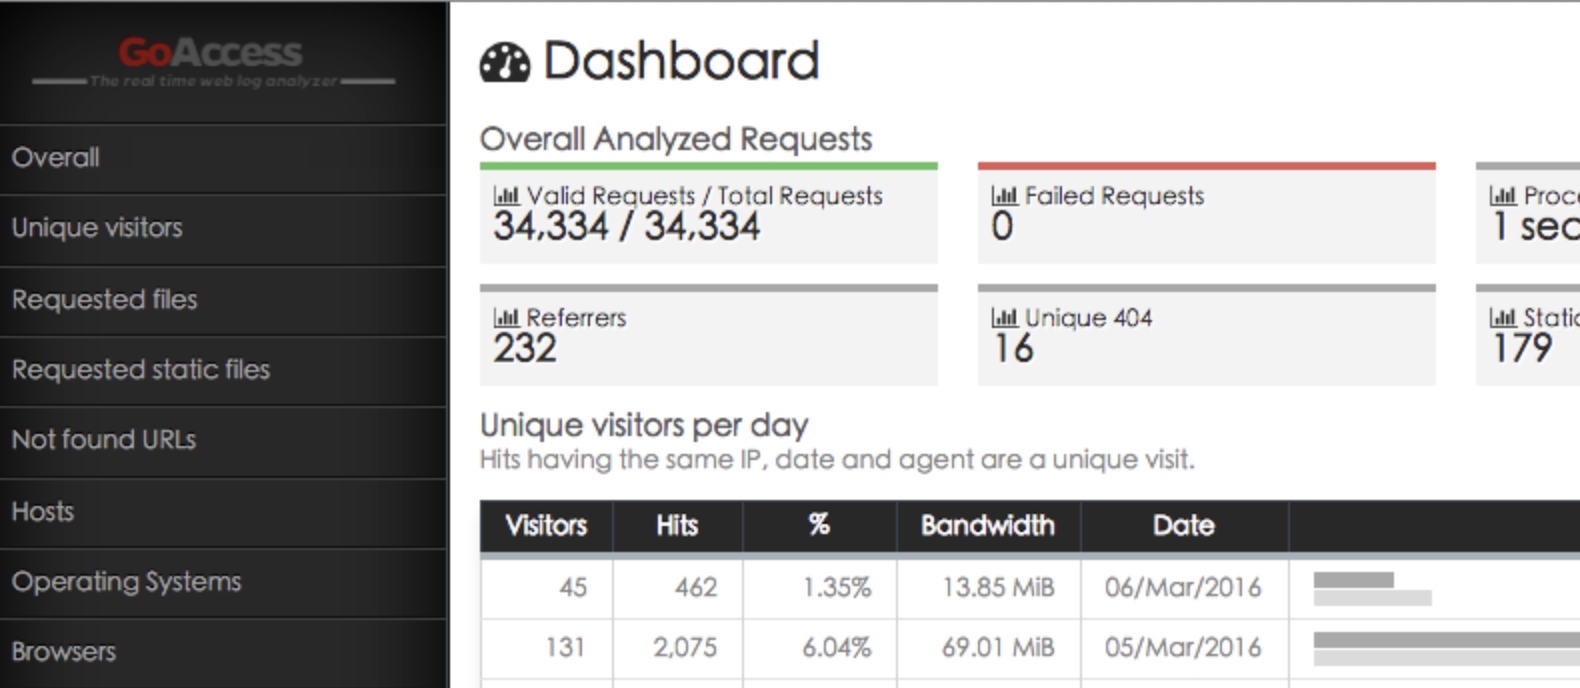Click the 462 hits cell
The image size is (1580, 688).
pos(677,588)
